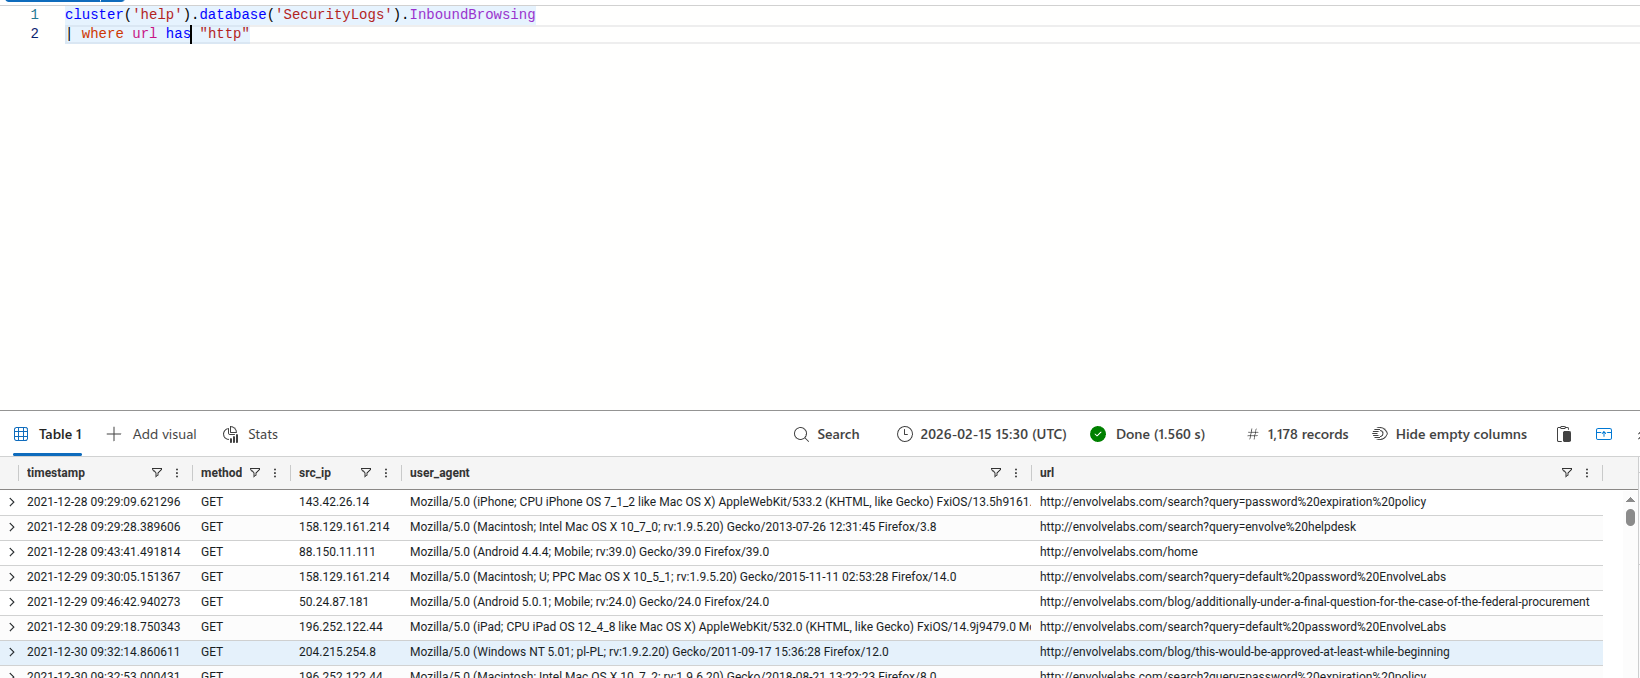Filter the src_ip column
This screenshot has height=678, width=1640.
[x=365, y=473]
